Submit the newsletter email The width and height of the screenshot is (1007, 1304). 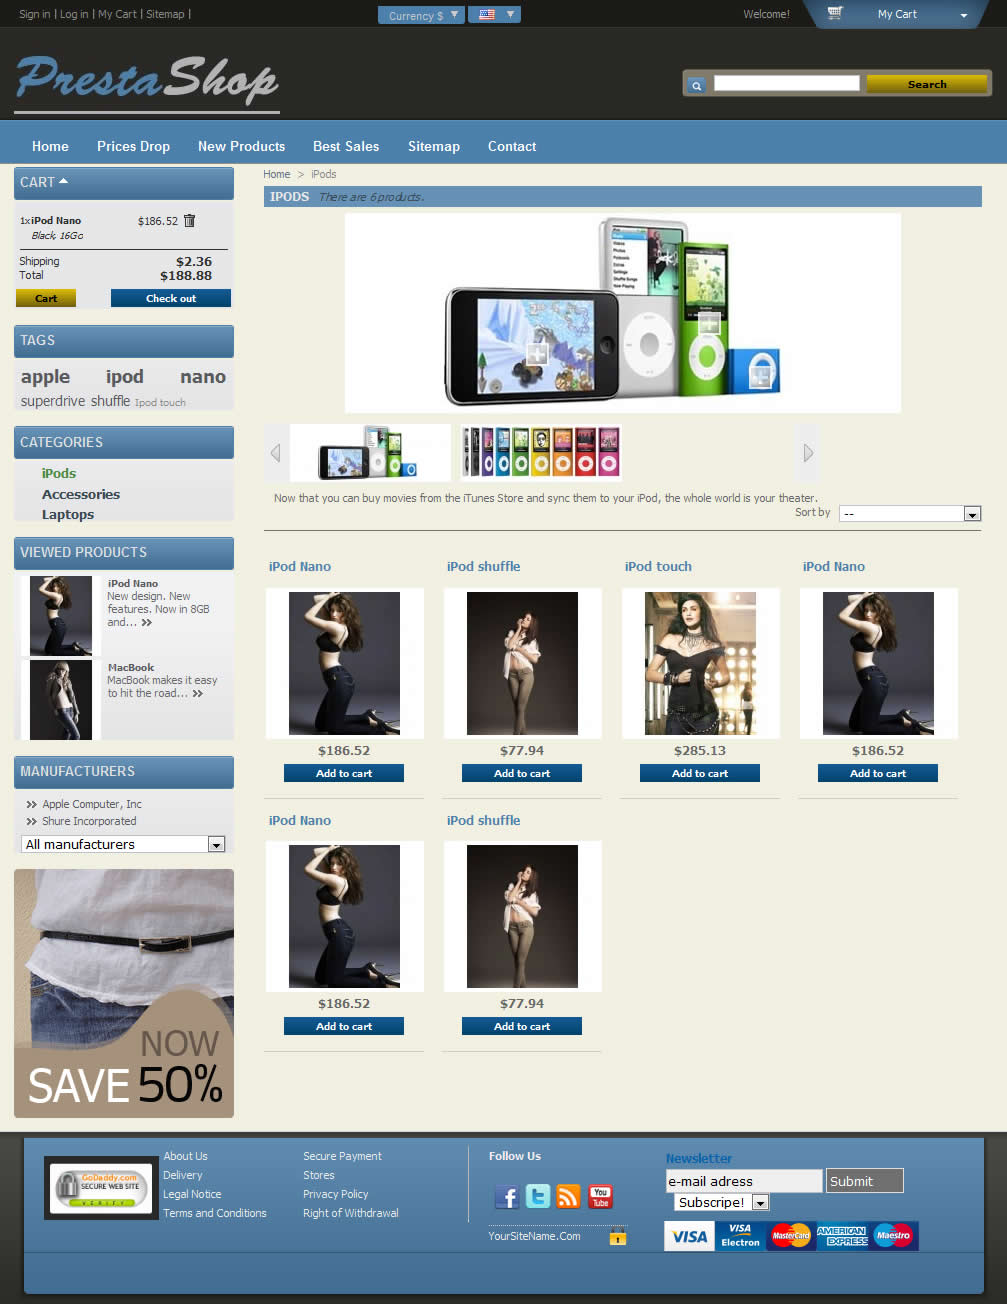coord(865,1181)
